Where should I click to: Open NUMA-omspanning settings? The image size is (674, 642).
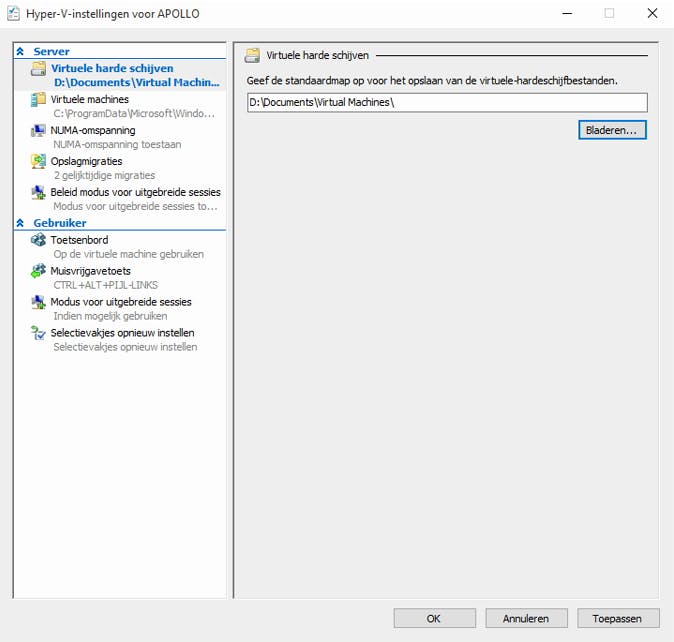click(x=93, y=130)
